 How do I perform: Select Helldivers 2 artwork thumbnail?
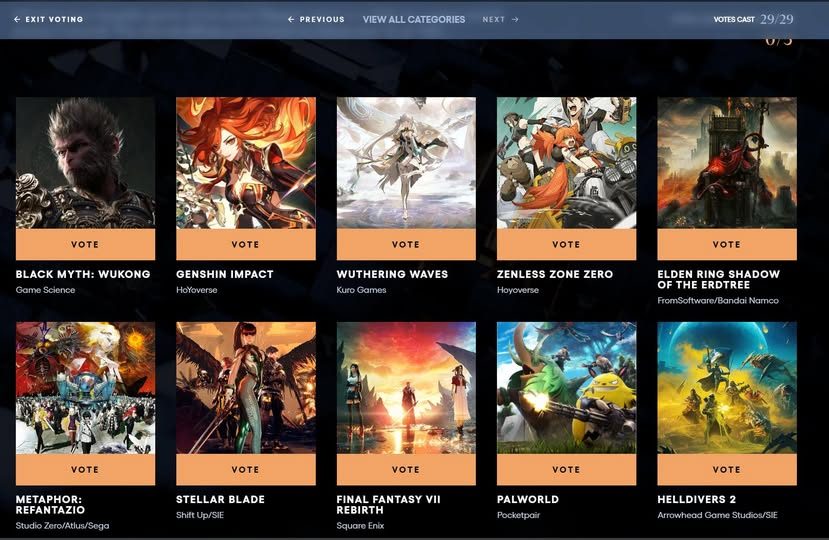(726, 387)
